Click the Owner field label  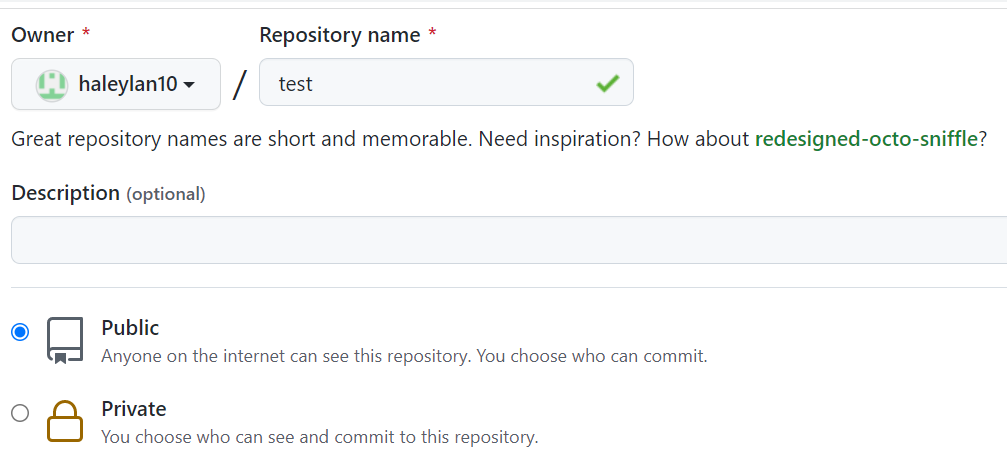[43, 35]
